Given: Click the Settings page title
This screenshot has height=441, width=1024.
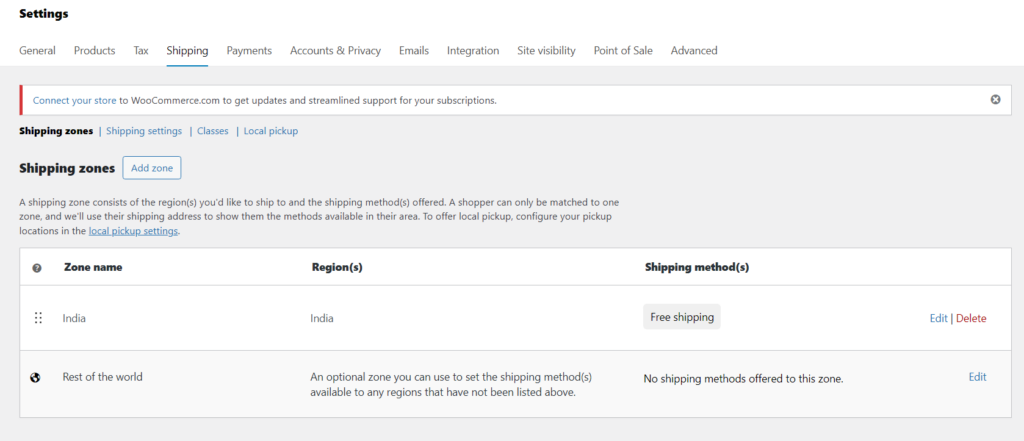Looking at the screenshot, I should point(44,14).
